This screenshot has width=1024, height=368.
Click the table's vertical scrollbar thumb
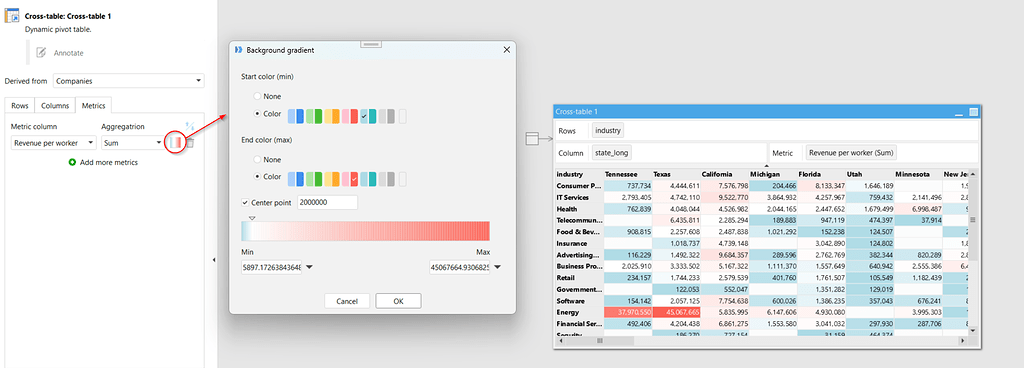[x=972, y=220]
